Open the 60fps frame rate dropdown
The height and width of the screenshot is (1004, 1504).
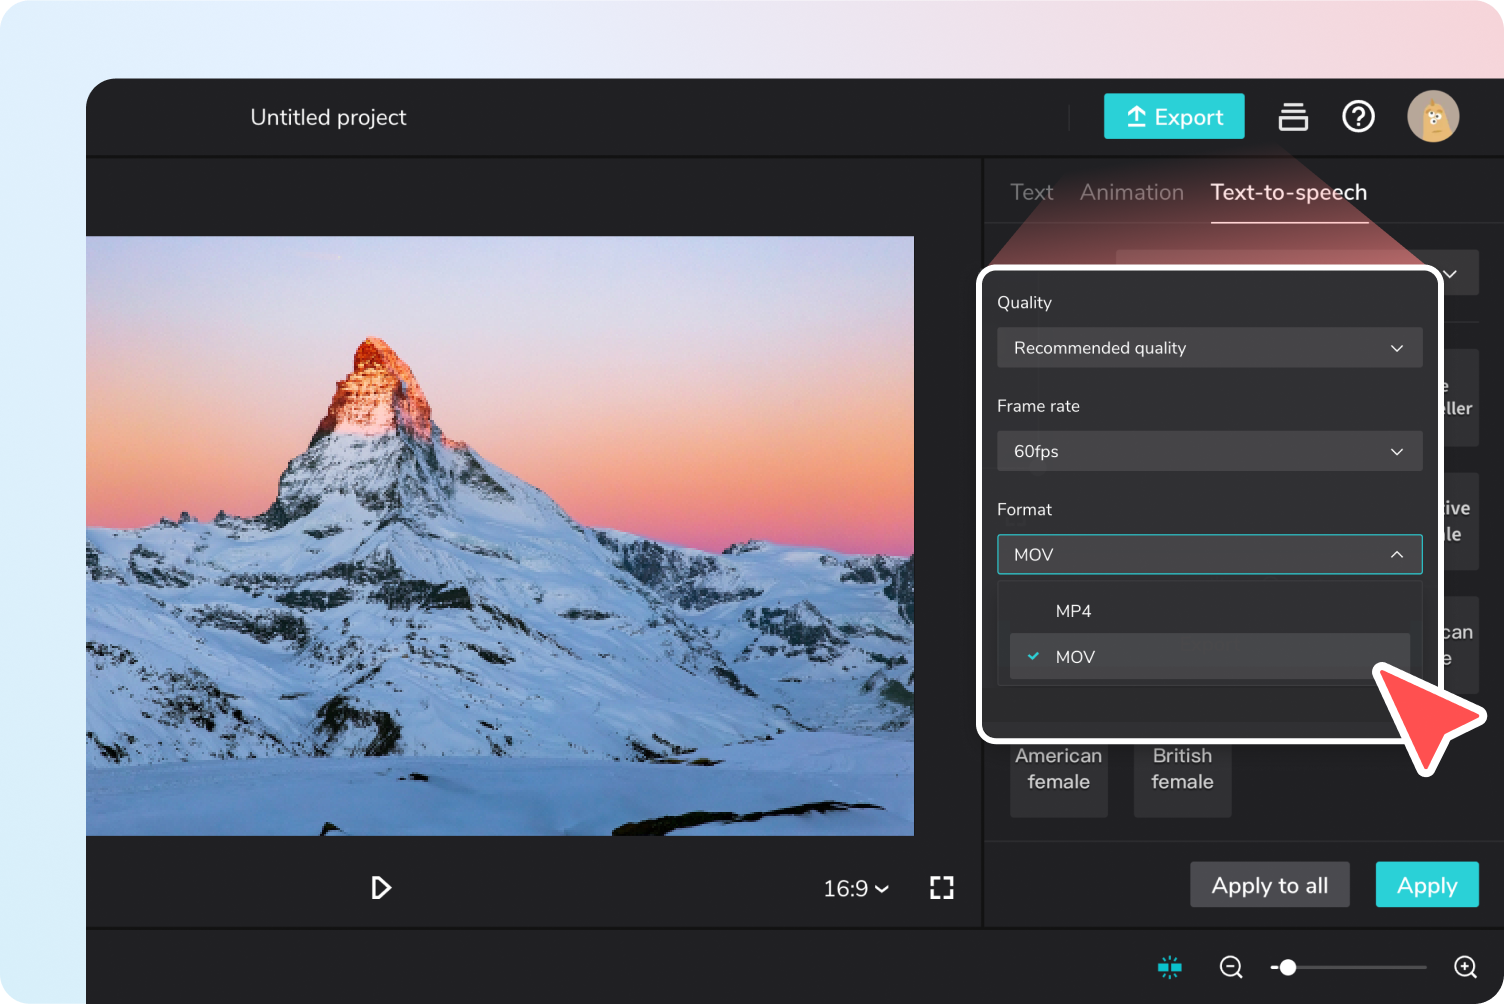(x=1209, y=451)
